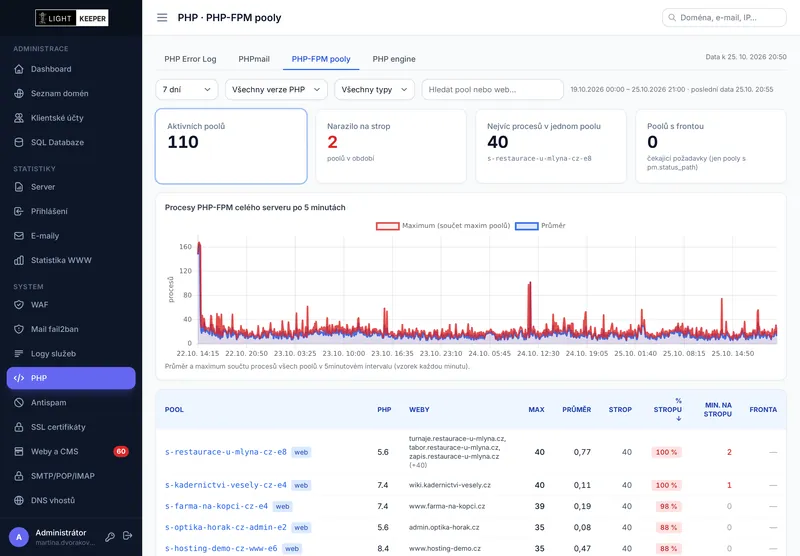The height and width of the screenshot is (556, 800).
Task: Click the SMTP/POP/IMAP lock icon
Action: [x=19, y=476]
